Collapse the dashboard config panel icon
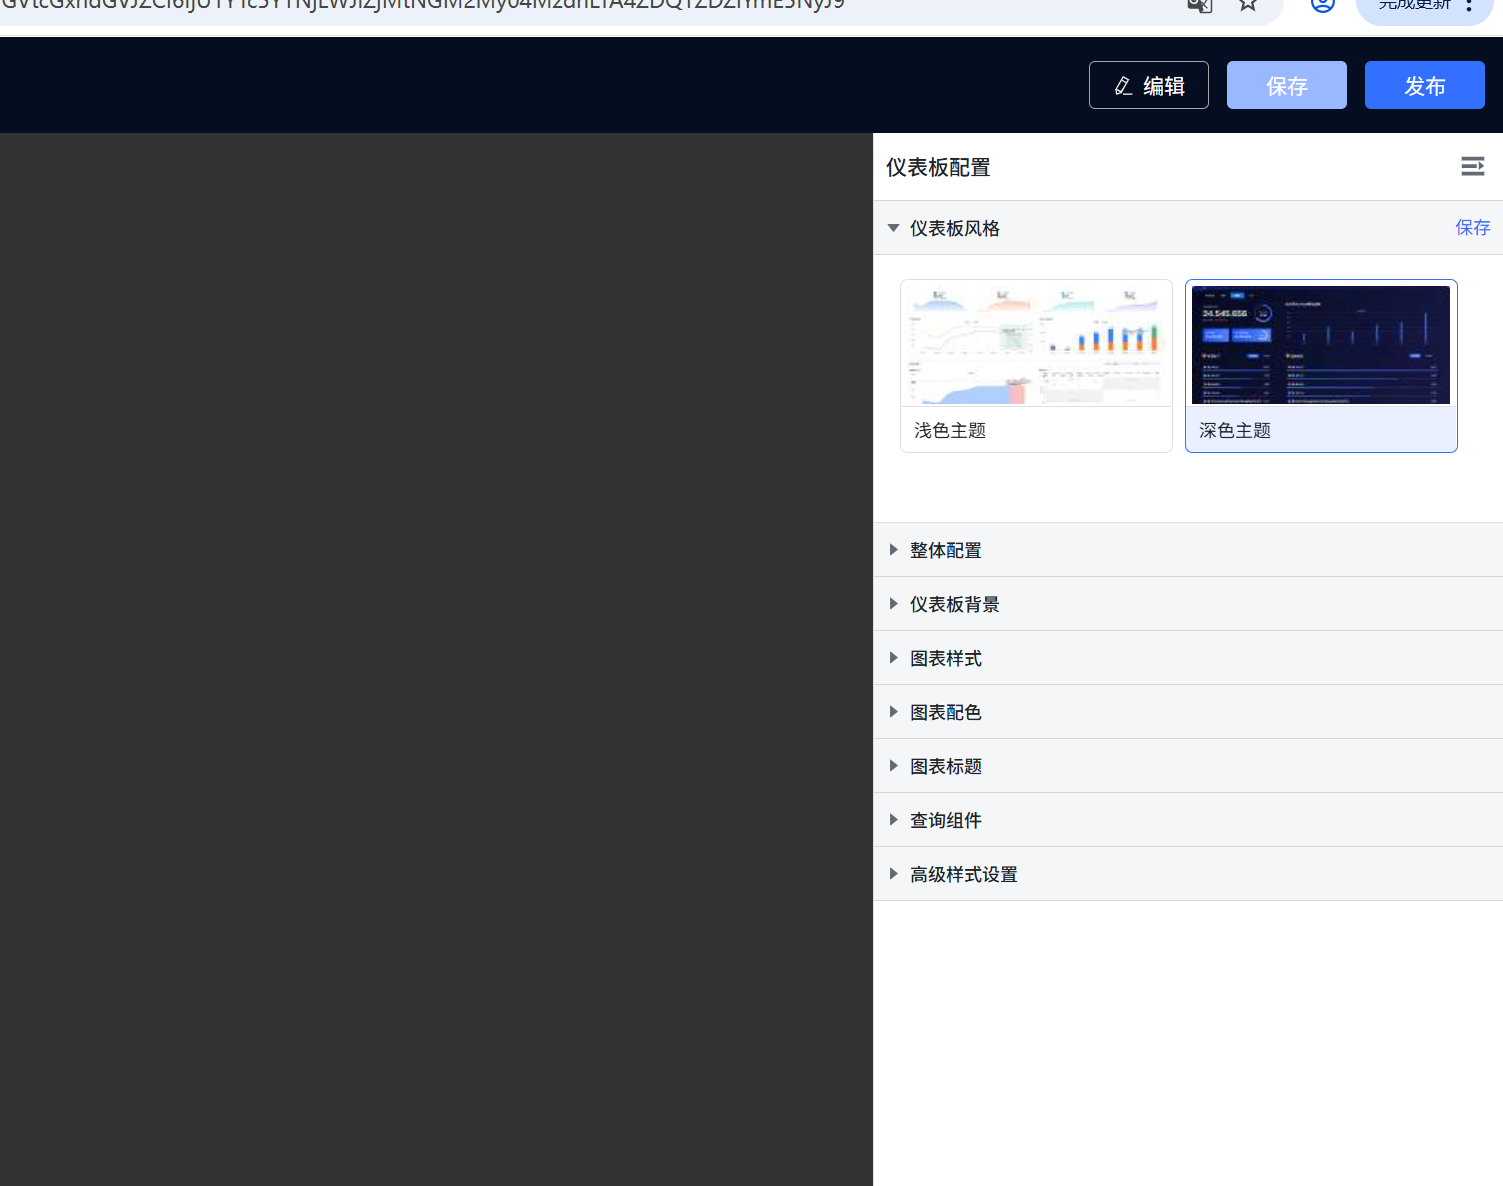The image size is (1503, 1186). (1472, 166)
